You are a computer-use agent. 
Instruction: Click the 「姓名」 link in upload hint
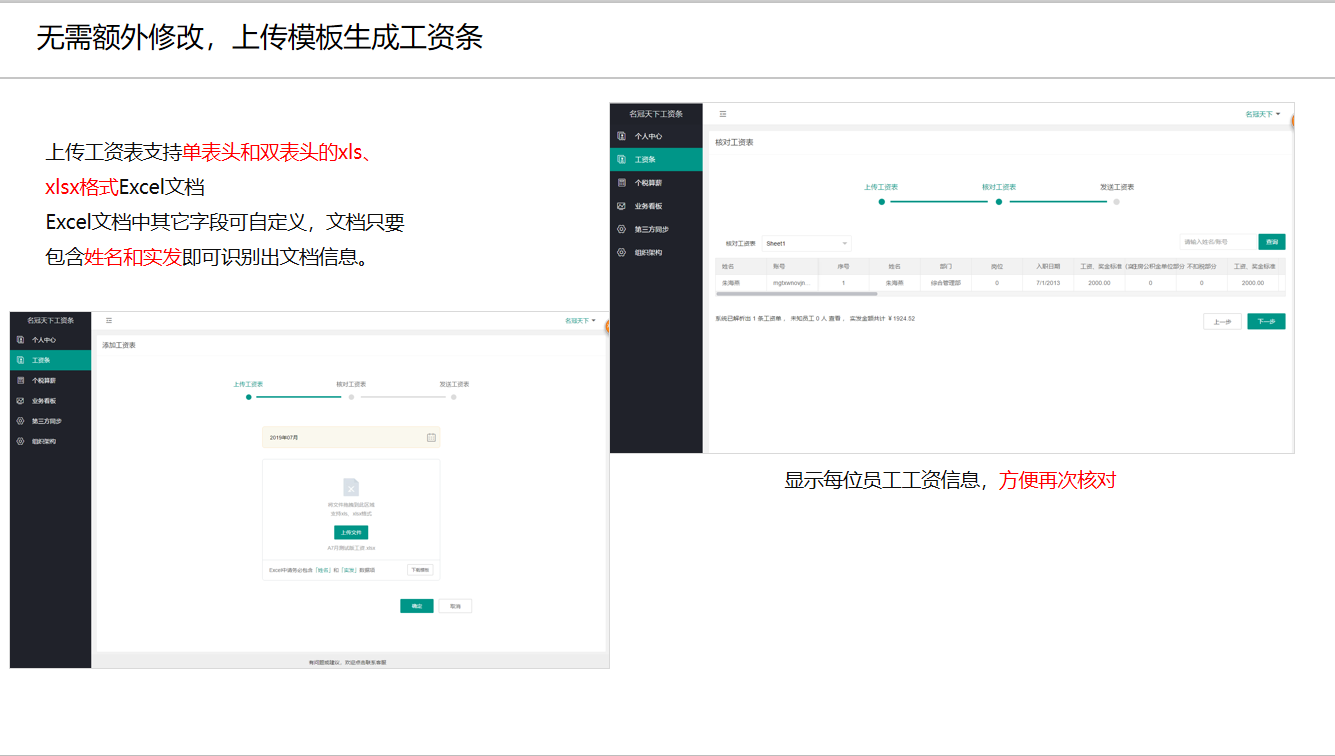(323, 569)
